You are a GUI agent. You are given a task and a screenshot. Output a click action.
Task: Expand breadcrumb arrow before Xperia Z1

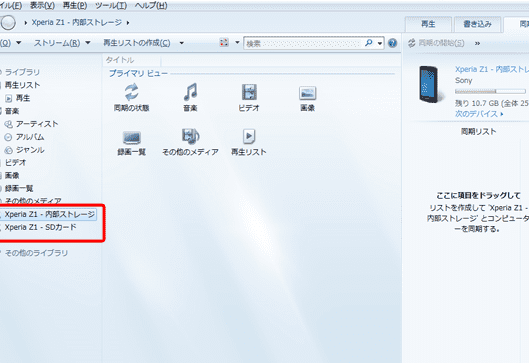click(x=26, y=23)
